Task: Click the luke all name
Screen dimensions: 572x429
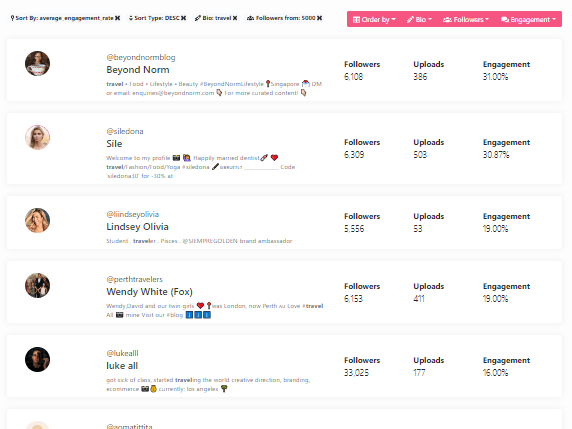Action: 122,366
